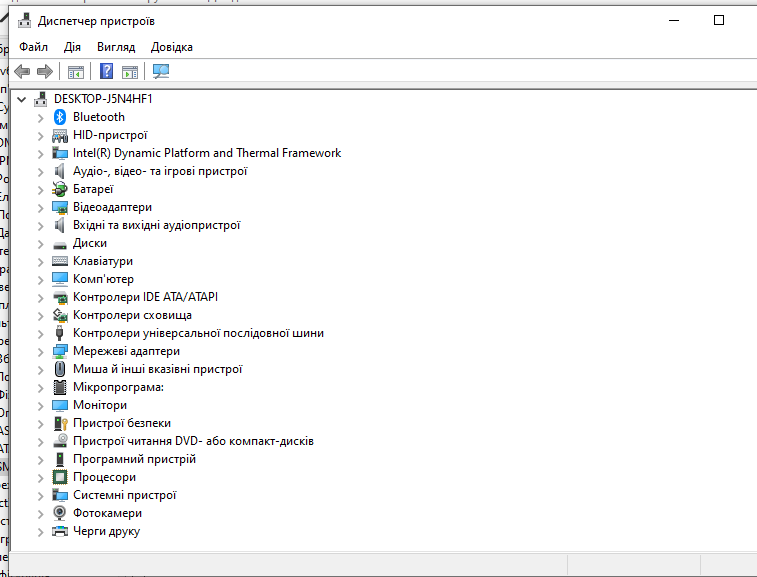Select the Відеоадаптери label
This screenshot has width=757, height=577.
coord(112,207)
